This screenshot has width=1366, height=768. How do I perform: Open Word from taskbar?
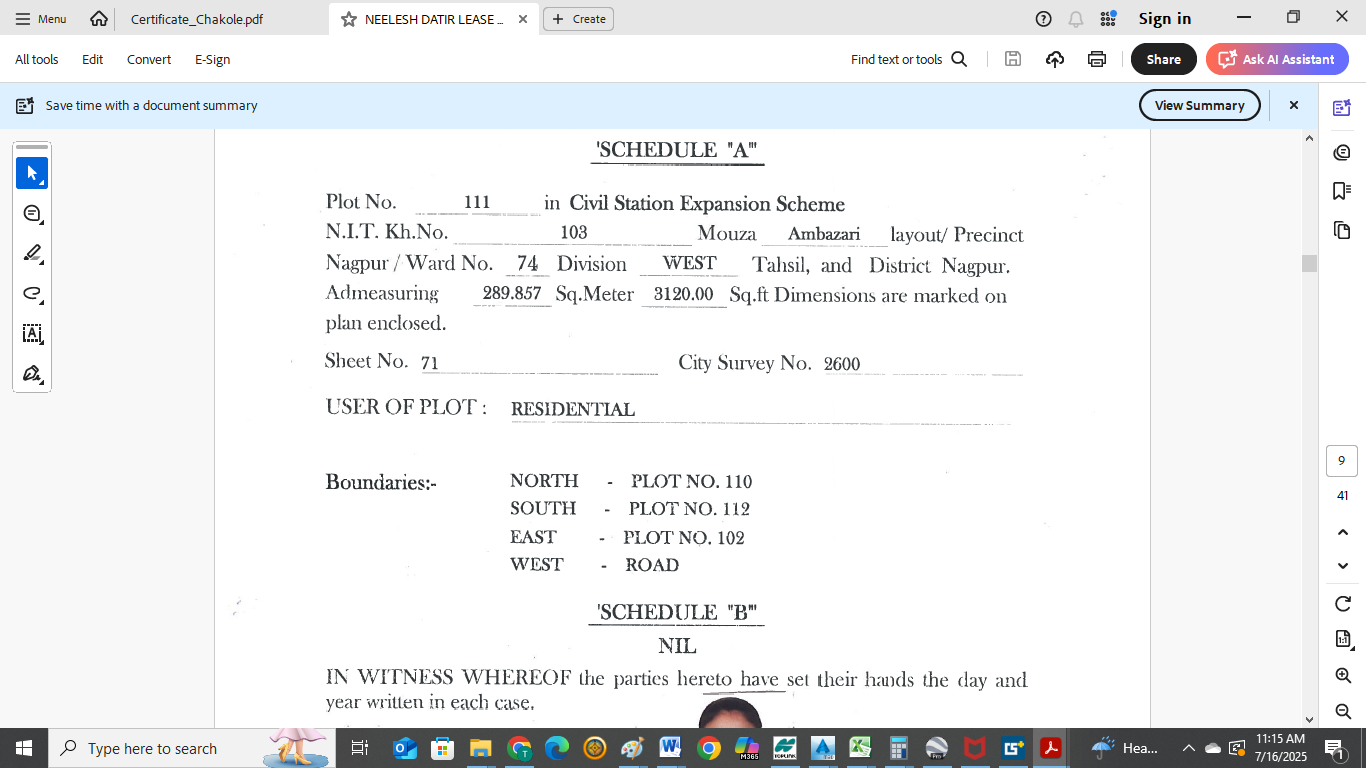(671, 748)
